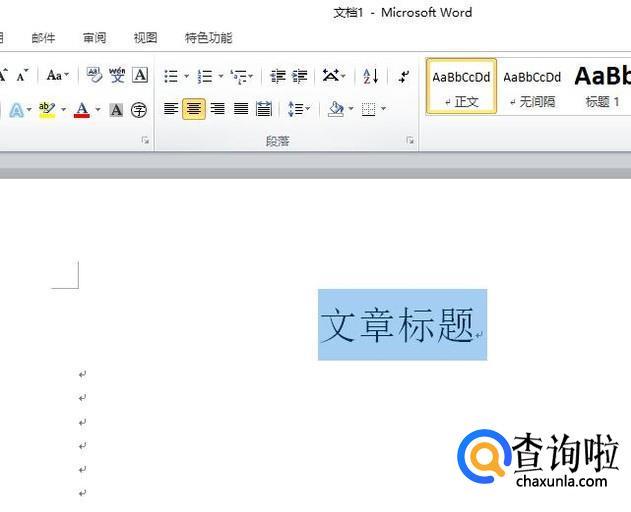Viewport: 631px width, 512px height.
Task: Align text left
Action: (171, 109)
